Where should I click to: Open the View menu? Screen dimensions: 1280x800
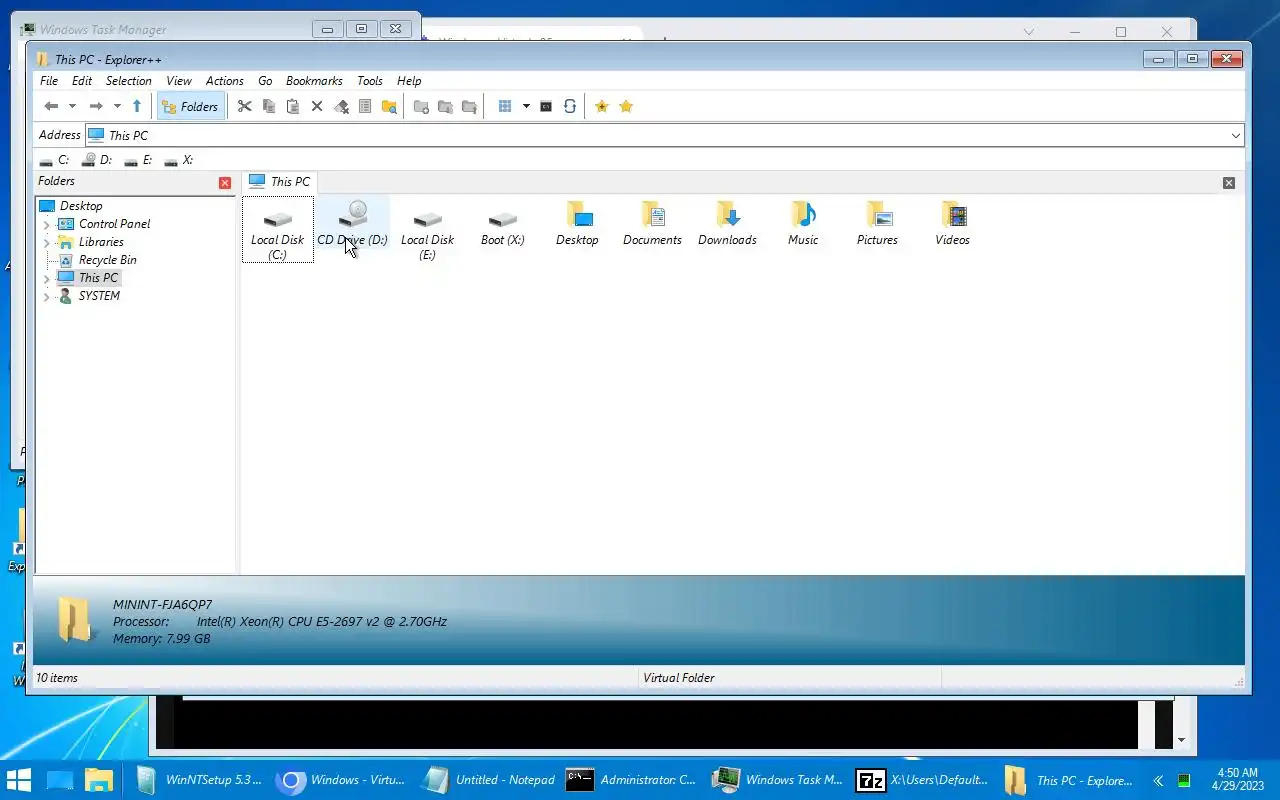(x=179, y=81)
